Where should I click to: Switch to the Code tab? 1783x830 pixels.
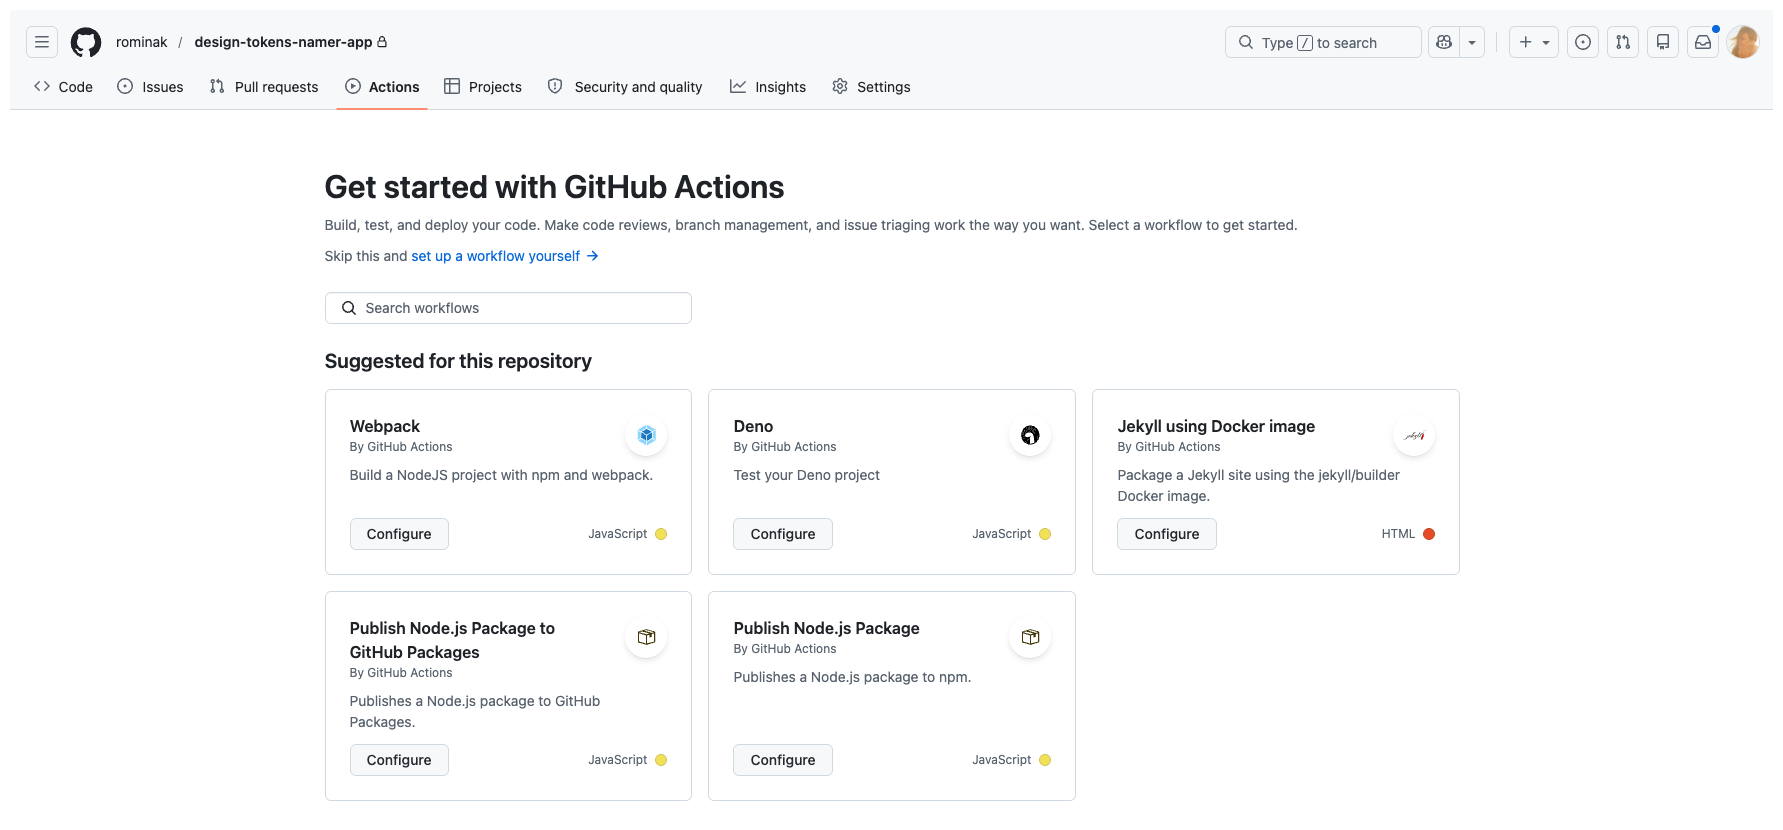point(64,87)
